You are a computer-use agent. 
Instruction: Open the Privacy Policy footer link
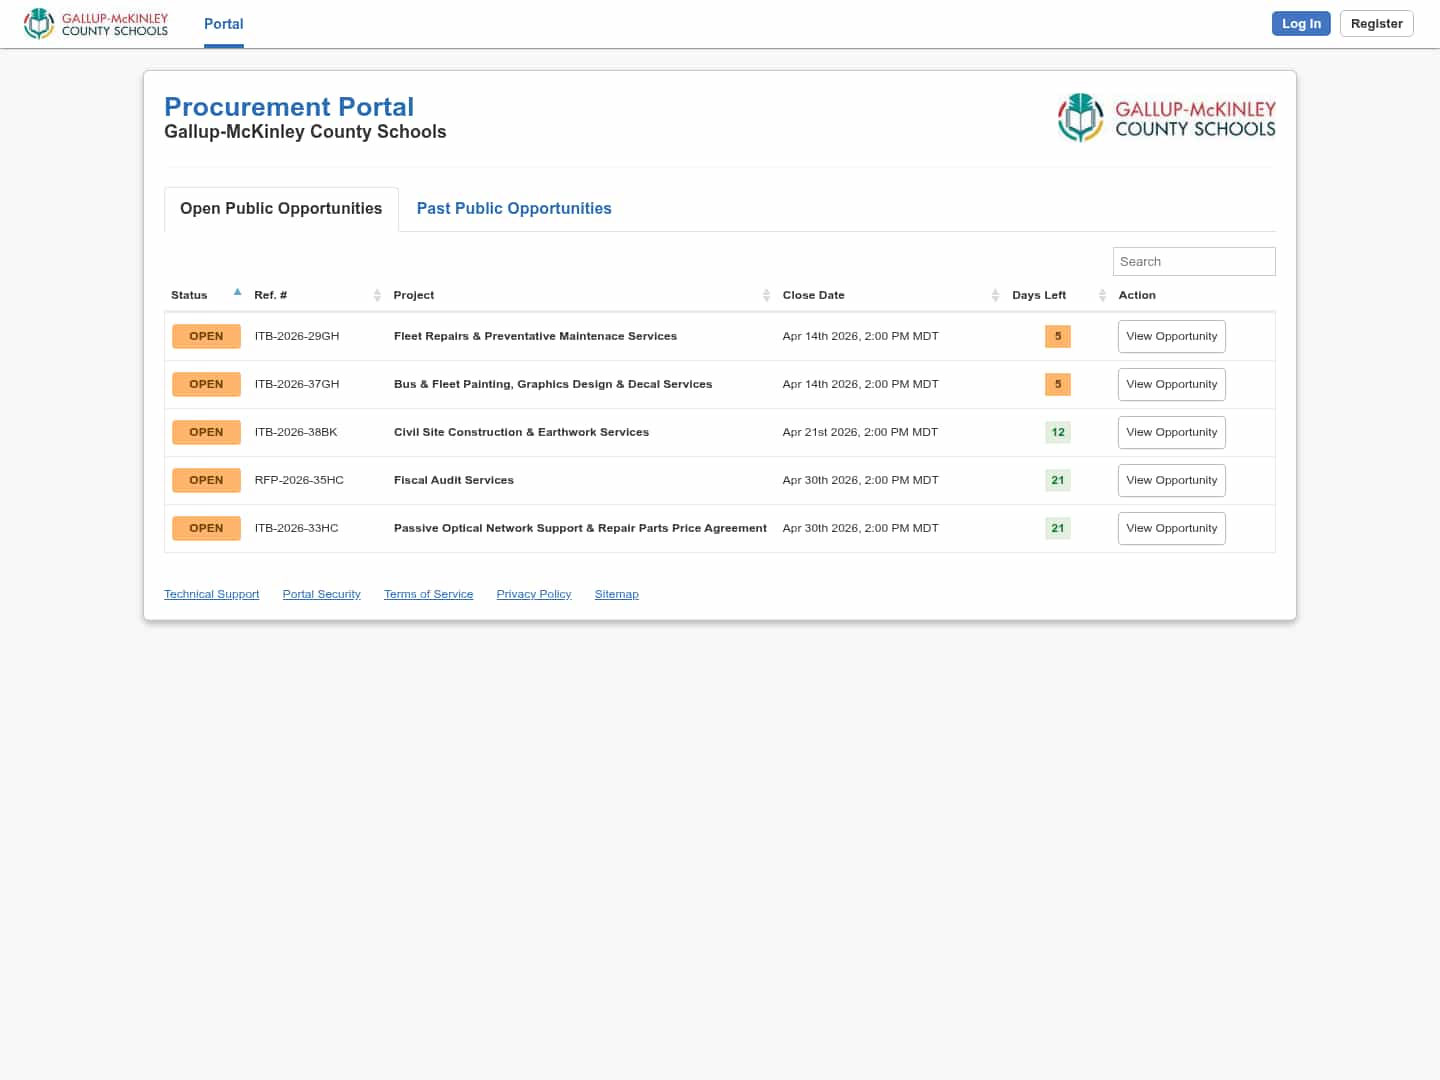(533, 594)
